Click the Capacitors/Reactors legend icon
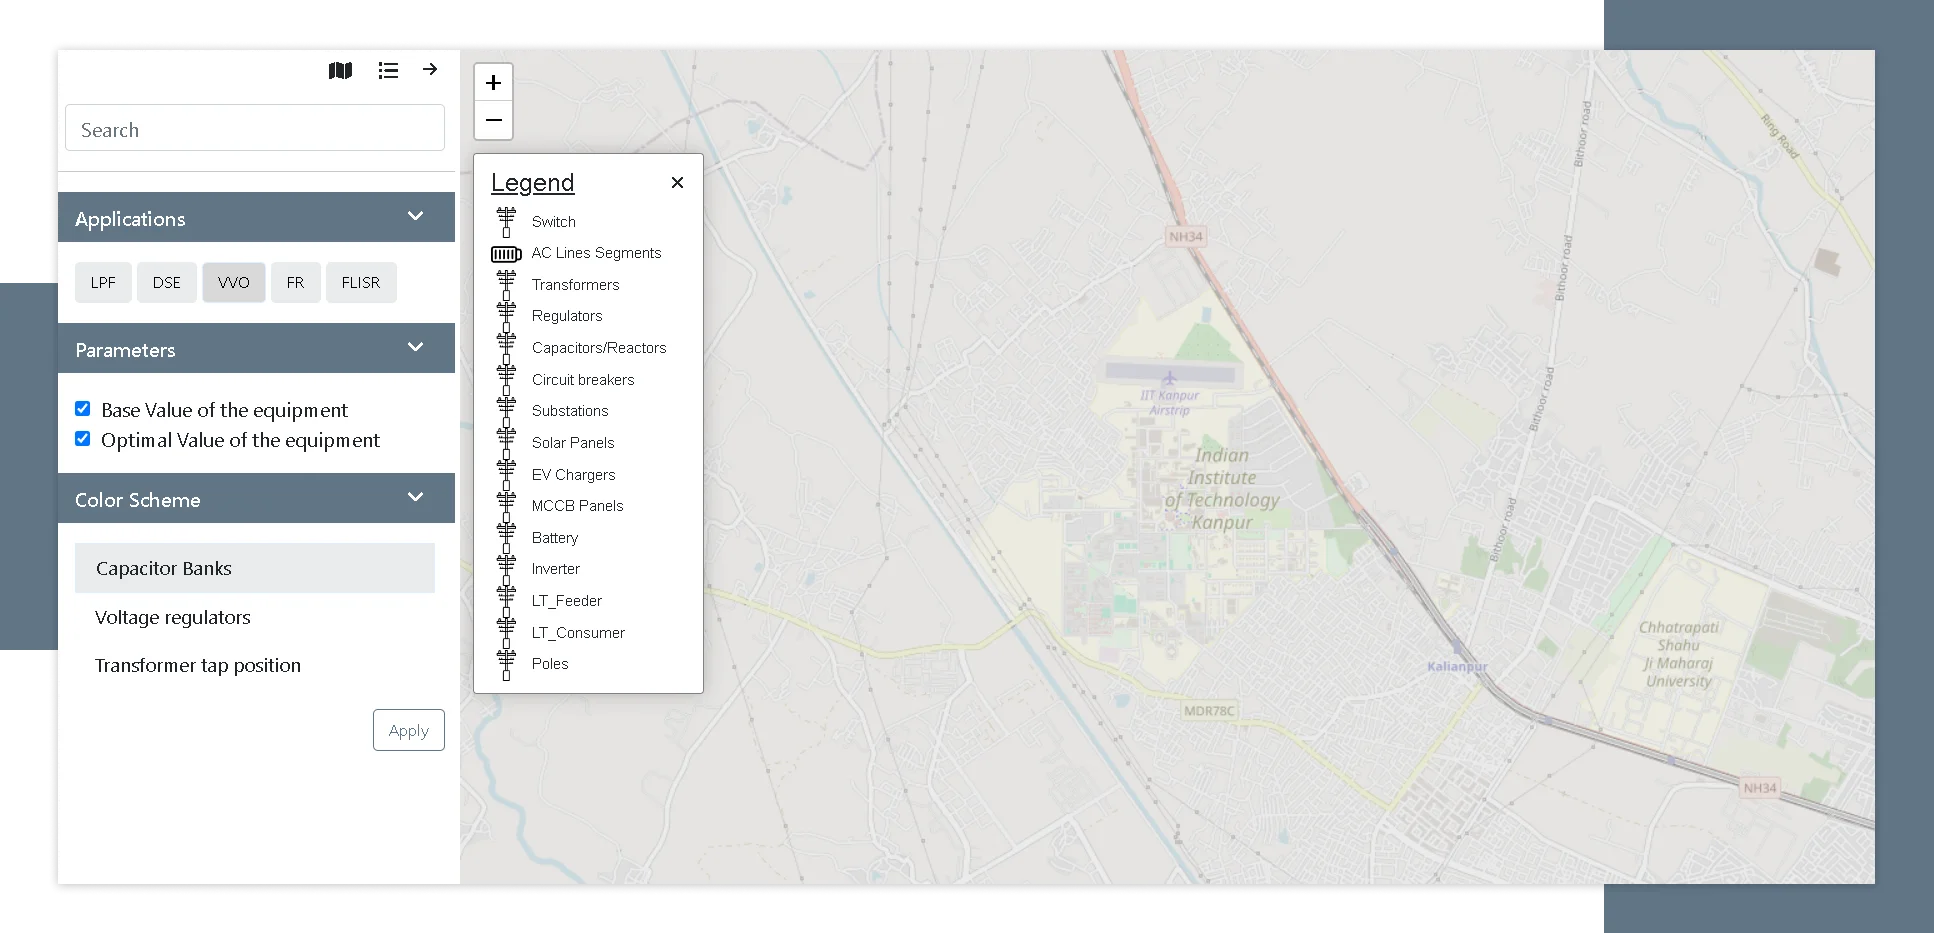 click(x=506, y=348)
